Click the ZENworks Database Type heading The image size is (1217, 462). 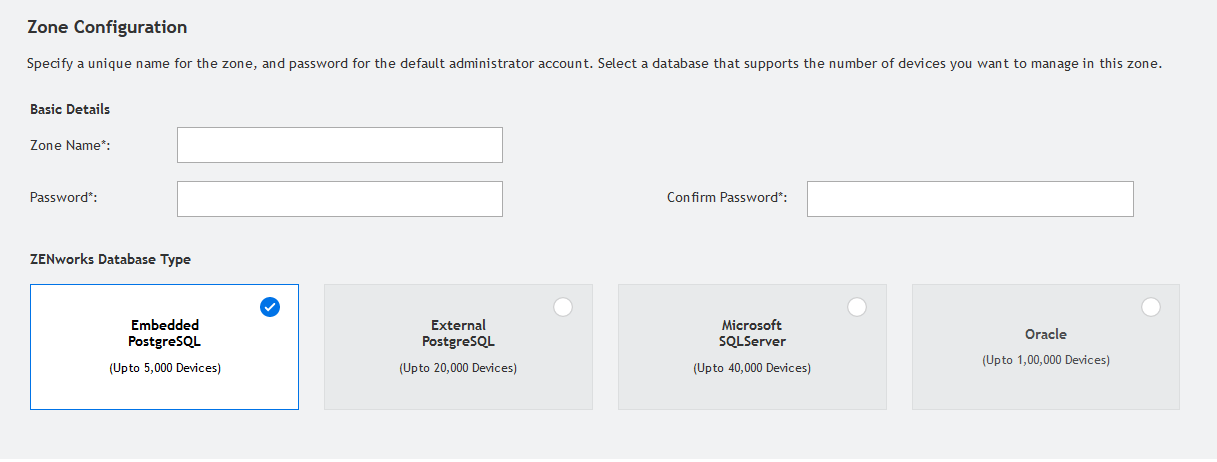(110, 260)
